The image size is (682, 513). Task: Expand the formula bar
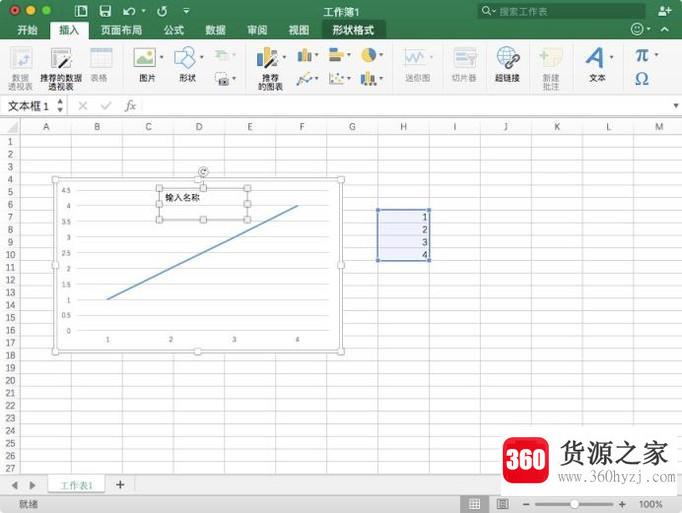coord(675,105)
